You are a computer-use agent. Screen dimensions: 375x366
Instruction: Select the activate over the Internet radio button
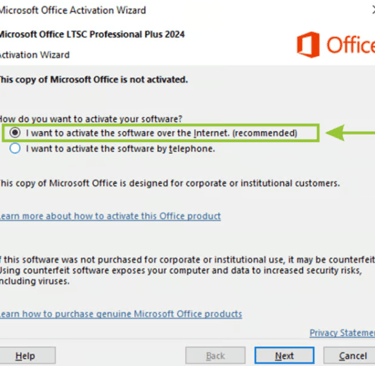click(15, 133)
